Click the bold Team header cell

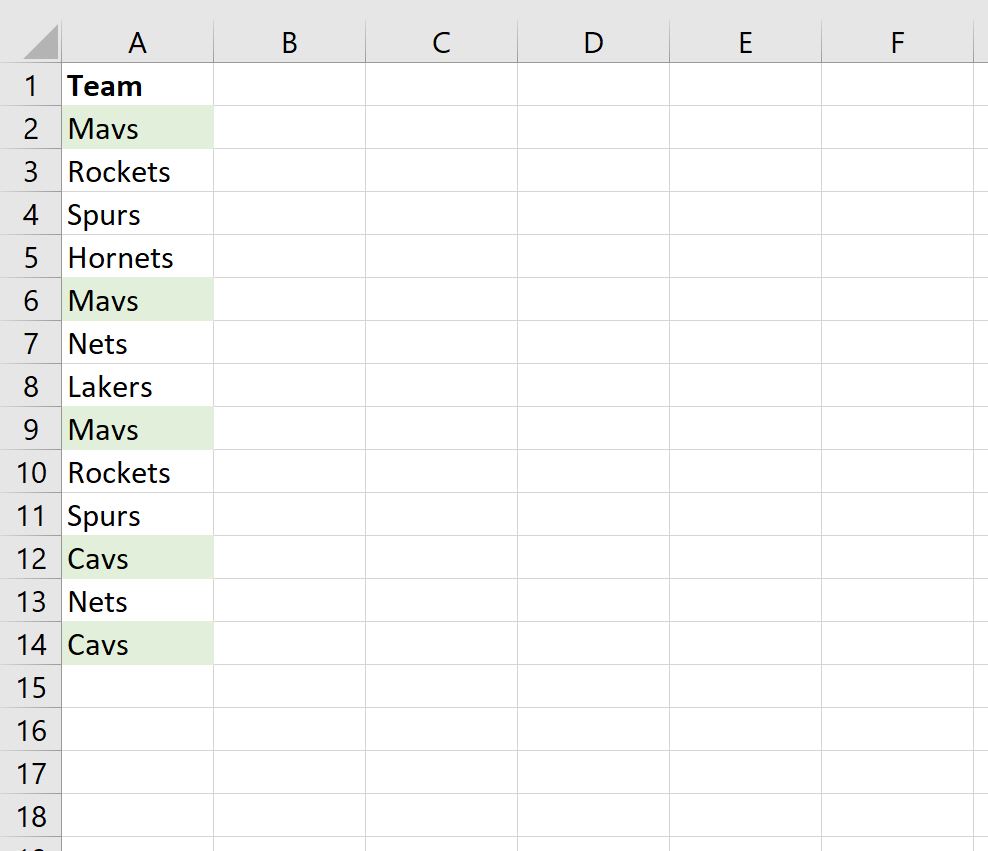click(x=137, y=85)
